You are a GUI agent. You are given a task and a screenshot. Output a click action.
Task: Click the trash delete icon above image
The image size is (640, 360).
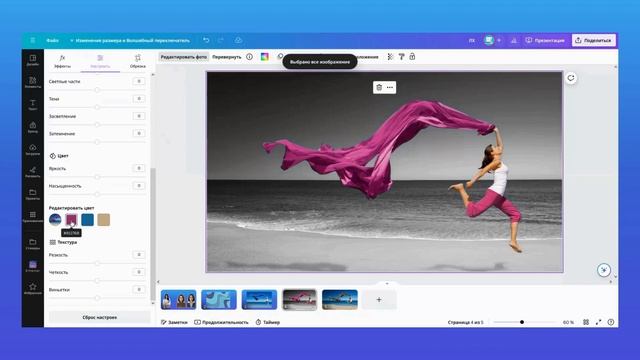(379, 87)
